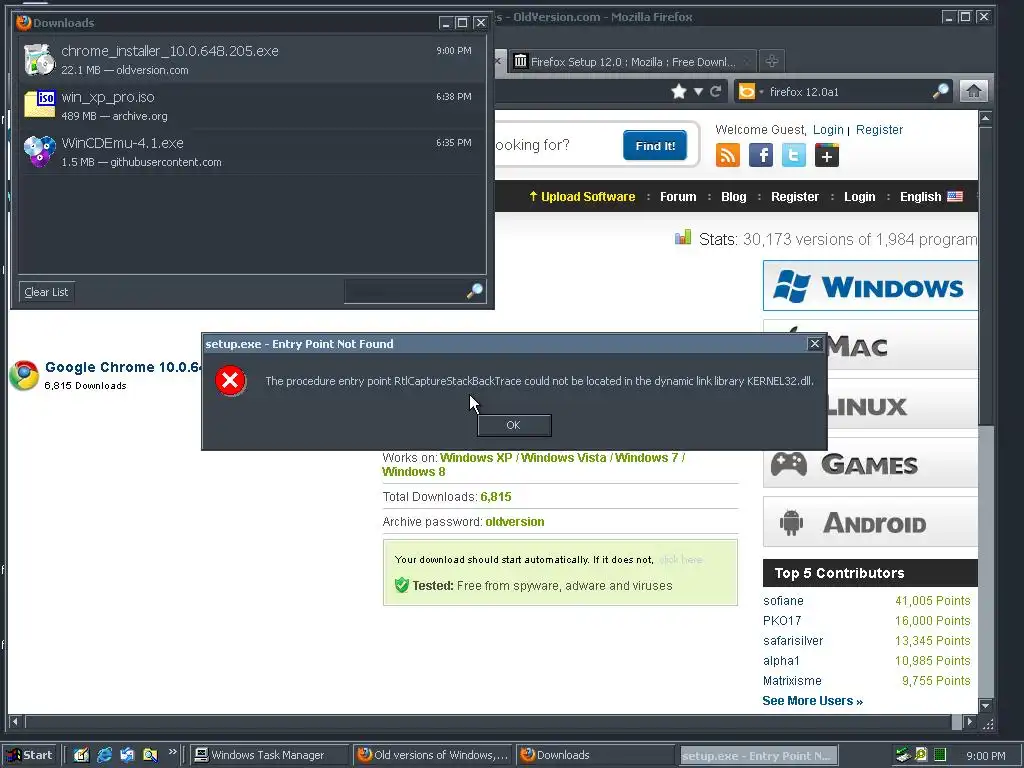The width and height of the screenshot is (1024, 768).
Task: Click the WinCDEmu-4.1.exe download entry
Action: click(252, 152)
